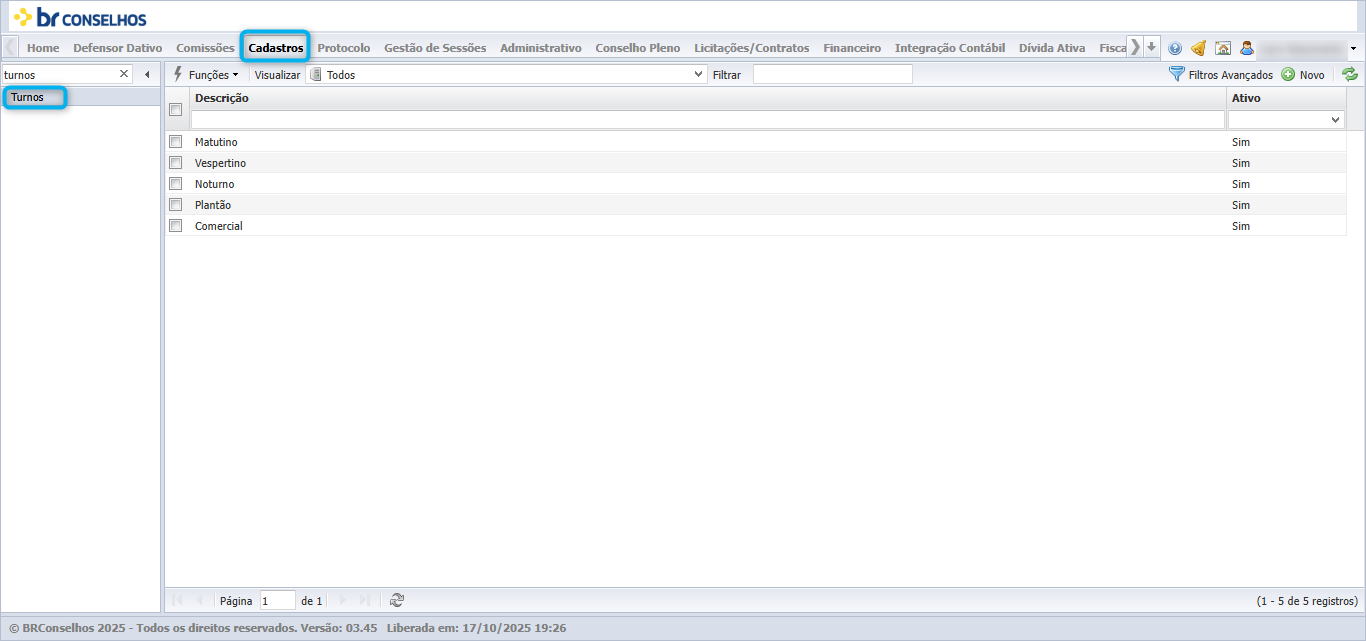The width and height of the screenshot is (1366, 641).
Task: Tick the select-all checkbox in the table header
Action: pyautogui.click(x=175, y=110)
